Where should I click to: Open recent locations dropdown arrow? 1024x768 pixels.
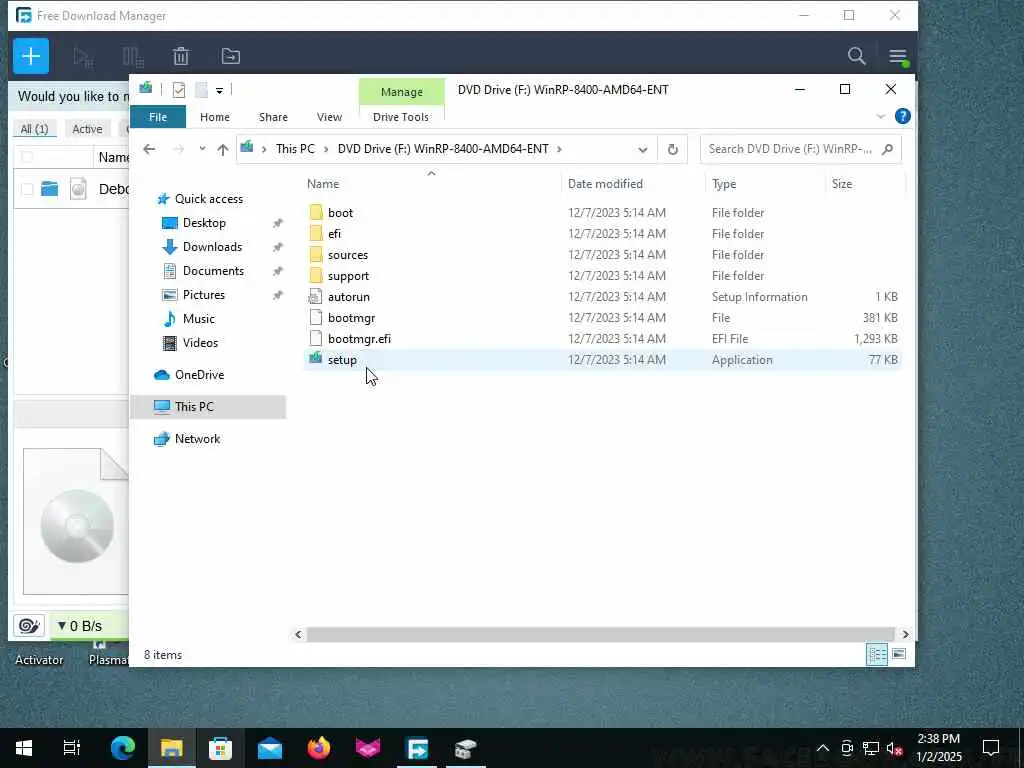(202, 149)
